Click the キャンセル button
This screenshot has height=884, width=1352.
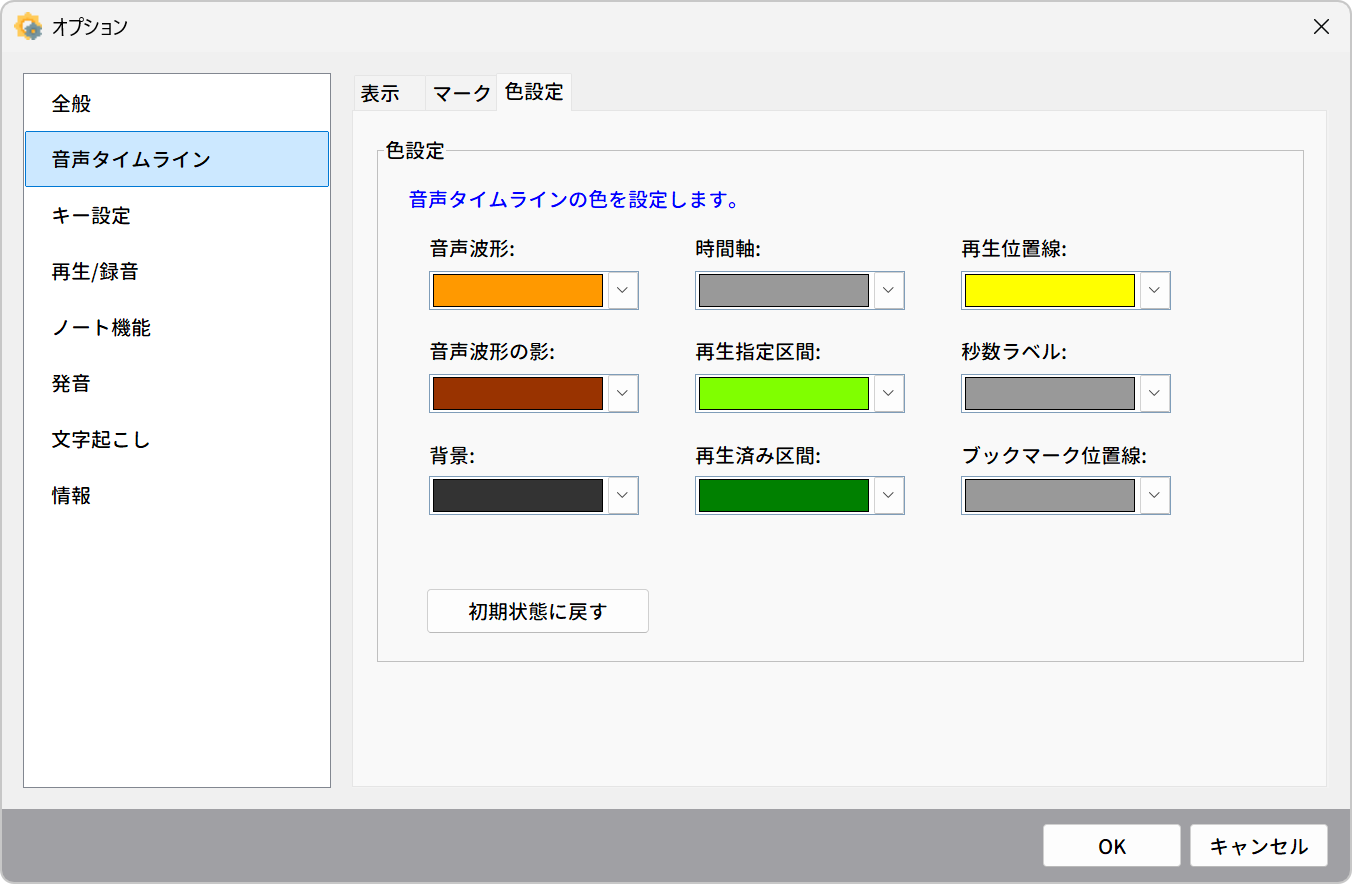click(x=1259, y=846)
